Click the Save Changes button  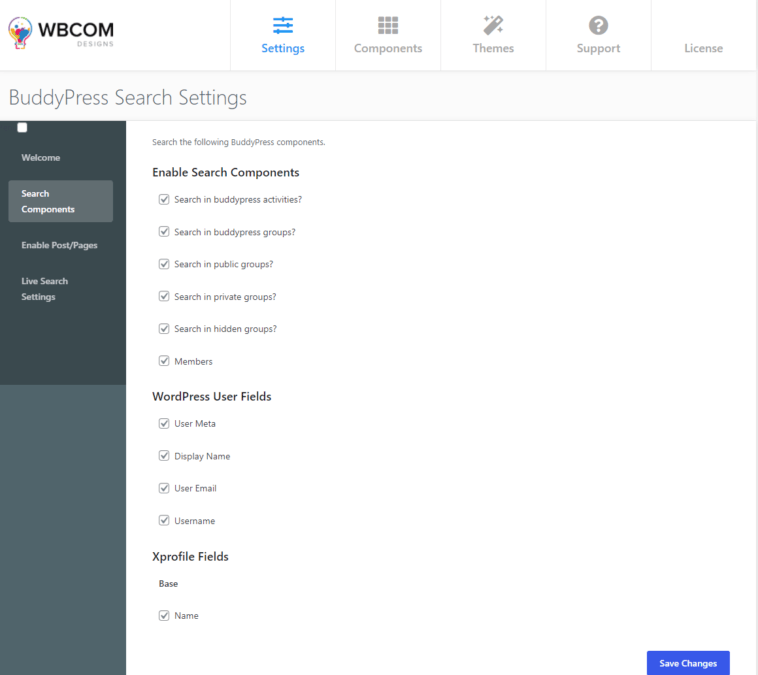[688, 663]
